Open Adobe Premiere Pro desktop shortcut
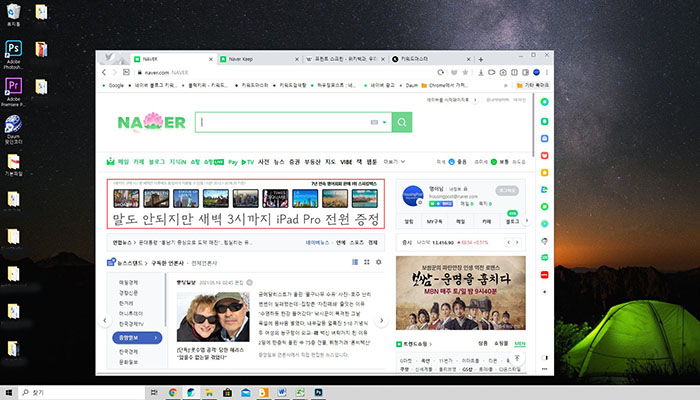The height and width of the screenshot is (400, 700). tap(13, 92)
